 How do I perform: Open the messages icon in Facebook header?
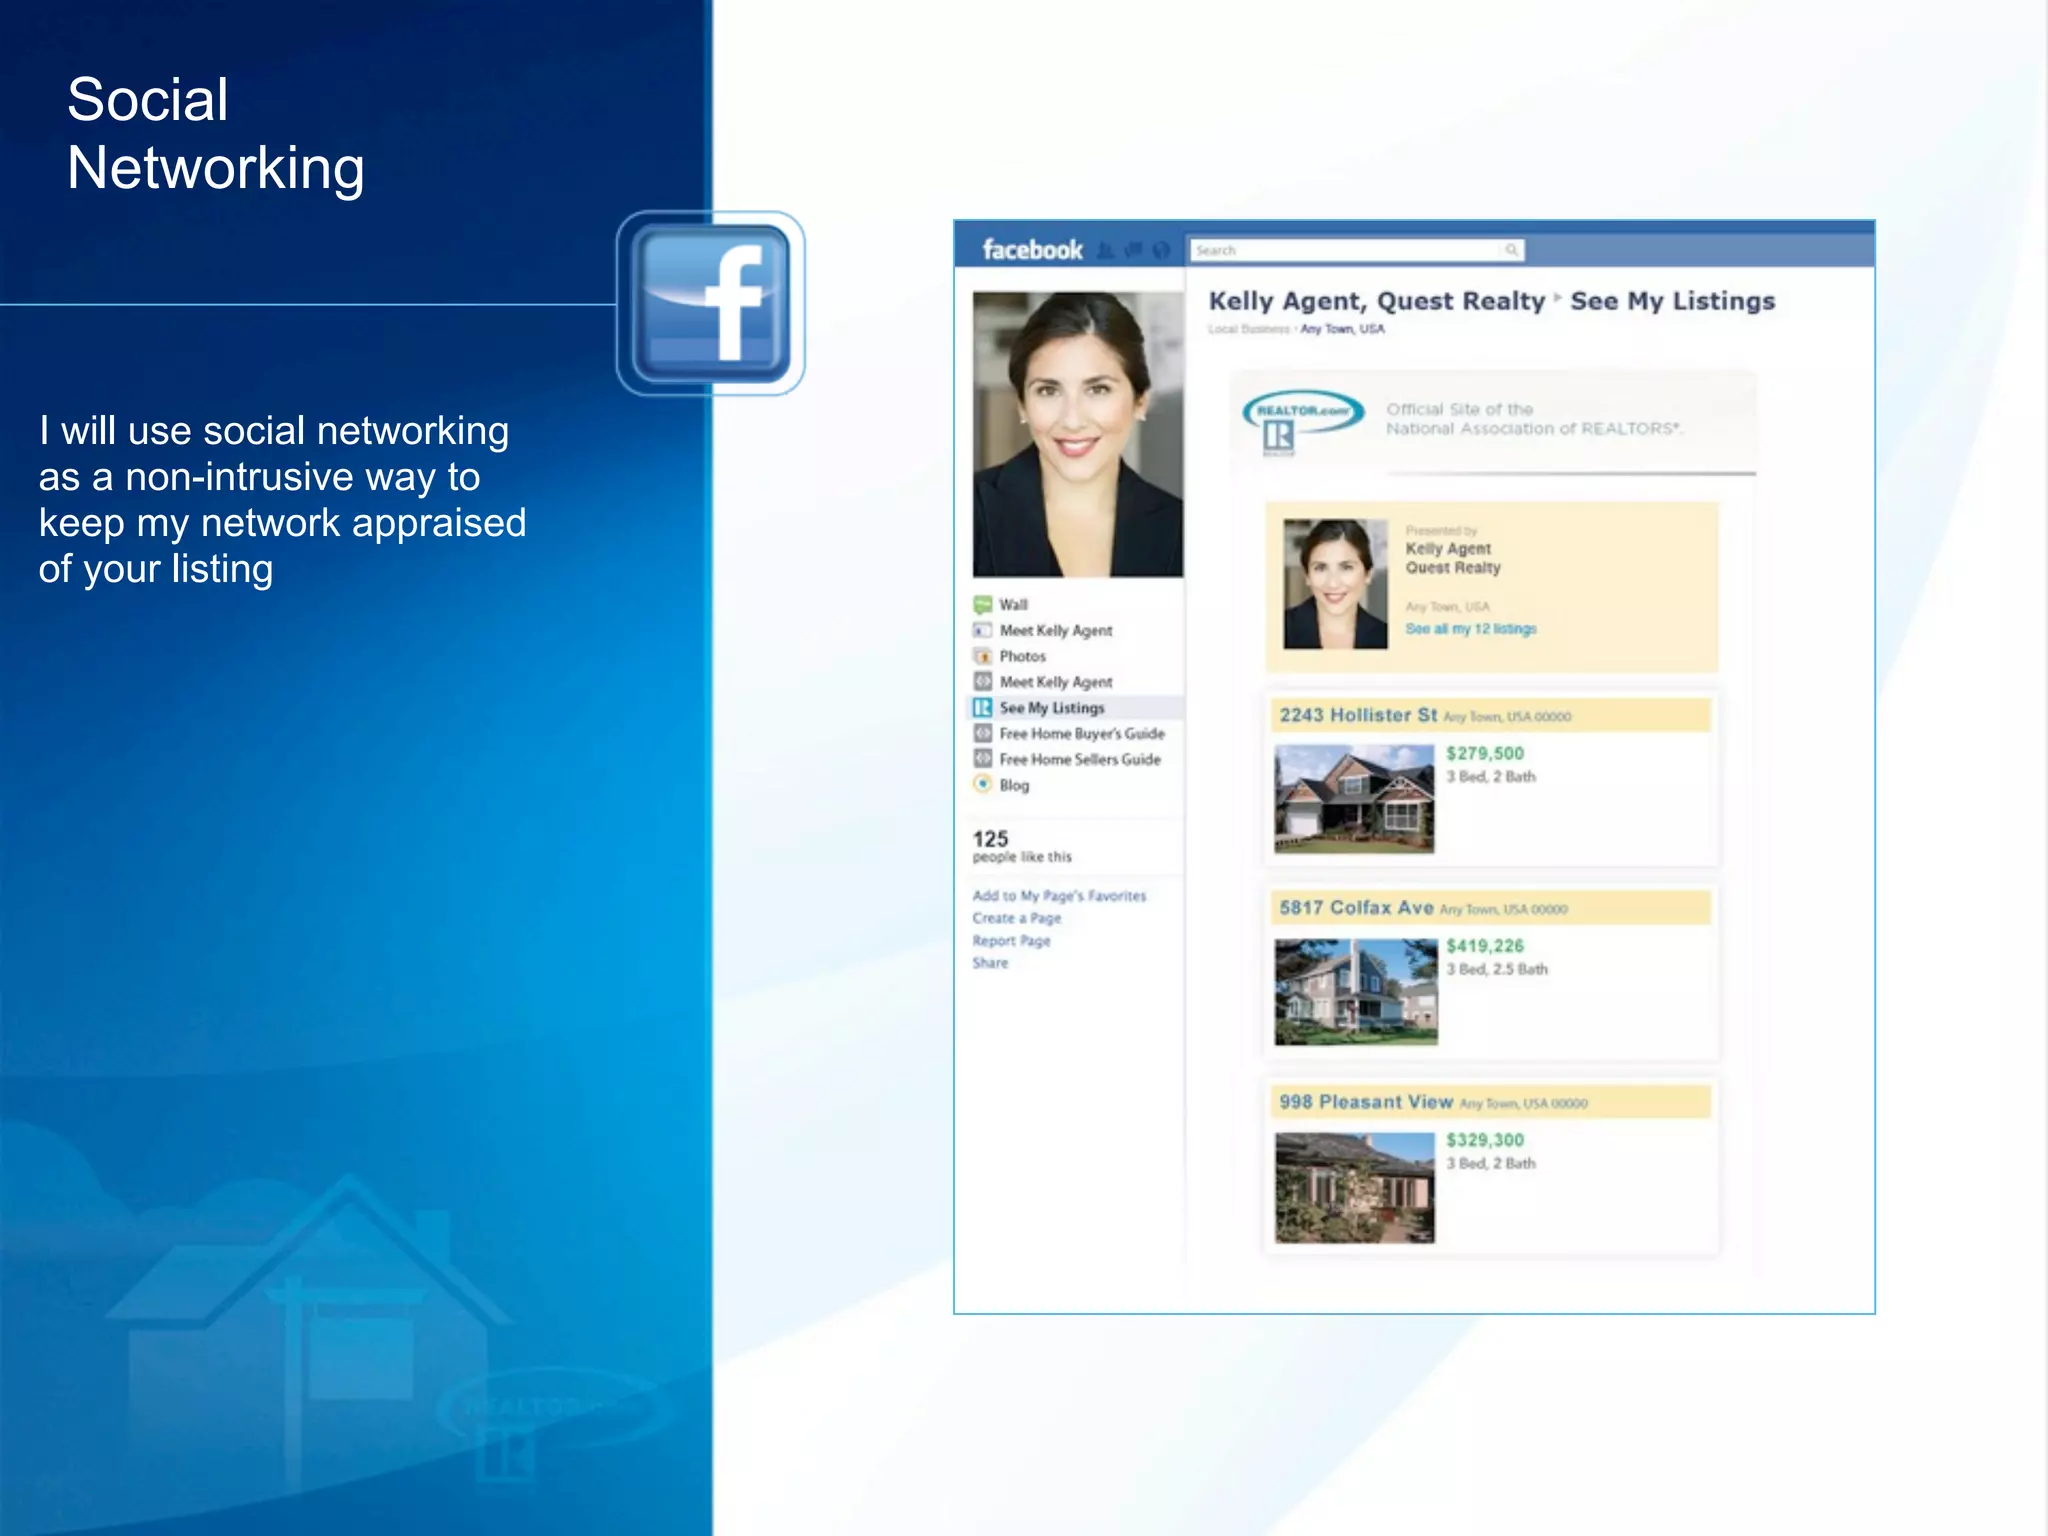pyautogui.click(x=1133, y=250)
